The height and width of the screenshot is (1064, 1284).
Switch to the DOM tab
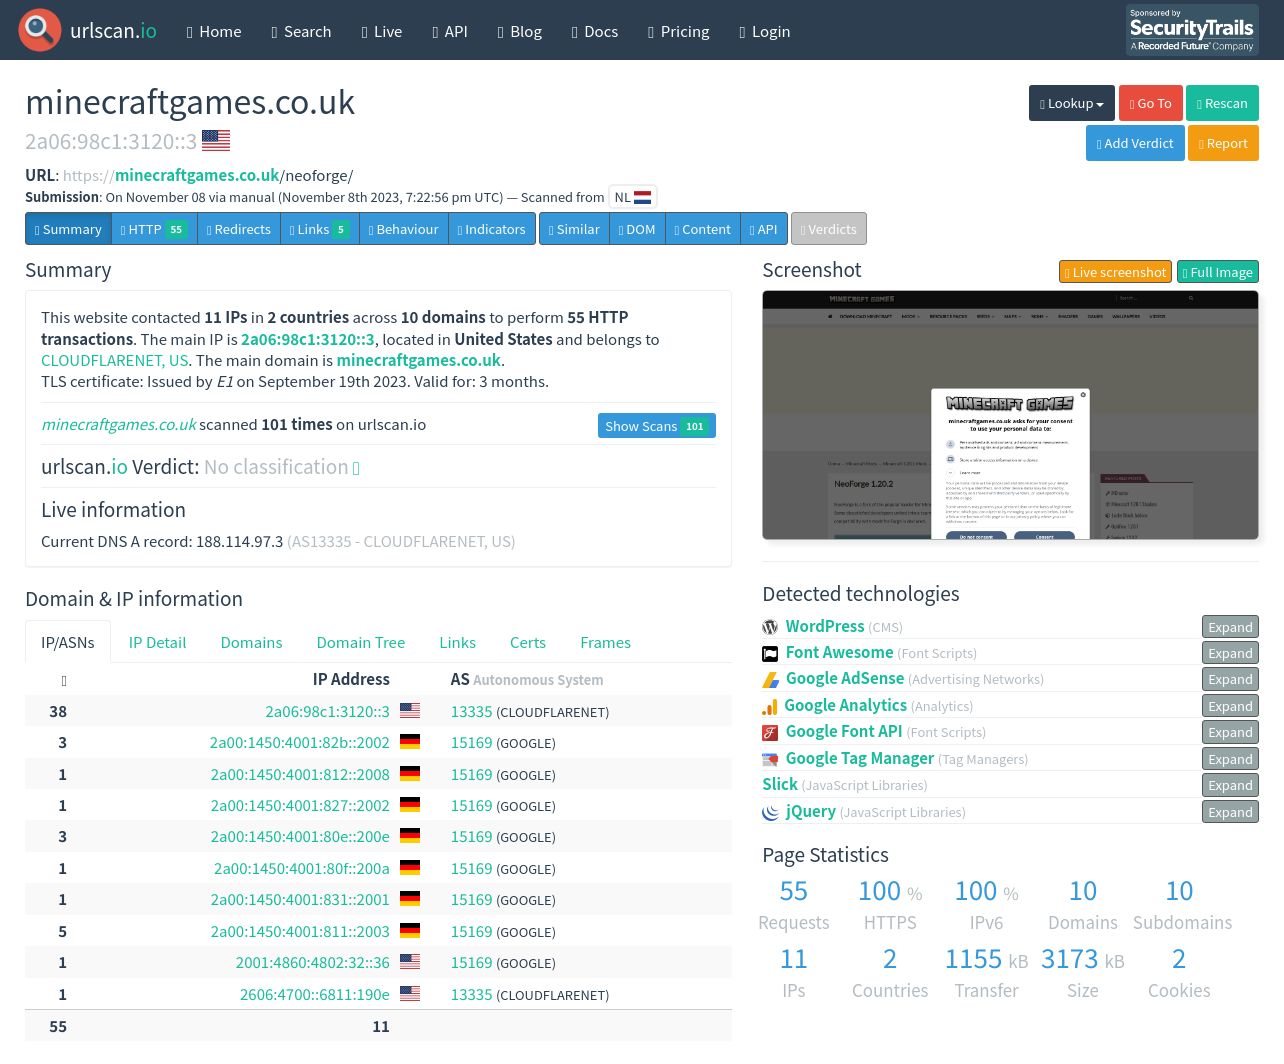point(637,229)
